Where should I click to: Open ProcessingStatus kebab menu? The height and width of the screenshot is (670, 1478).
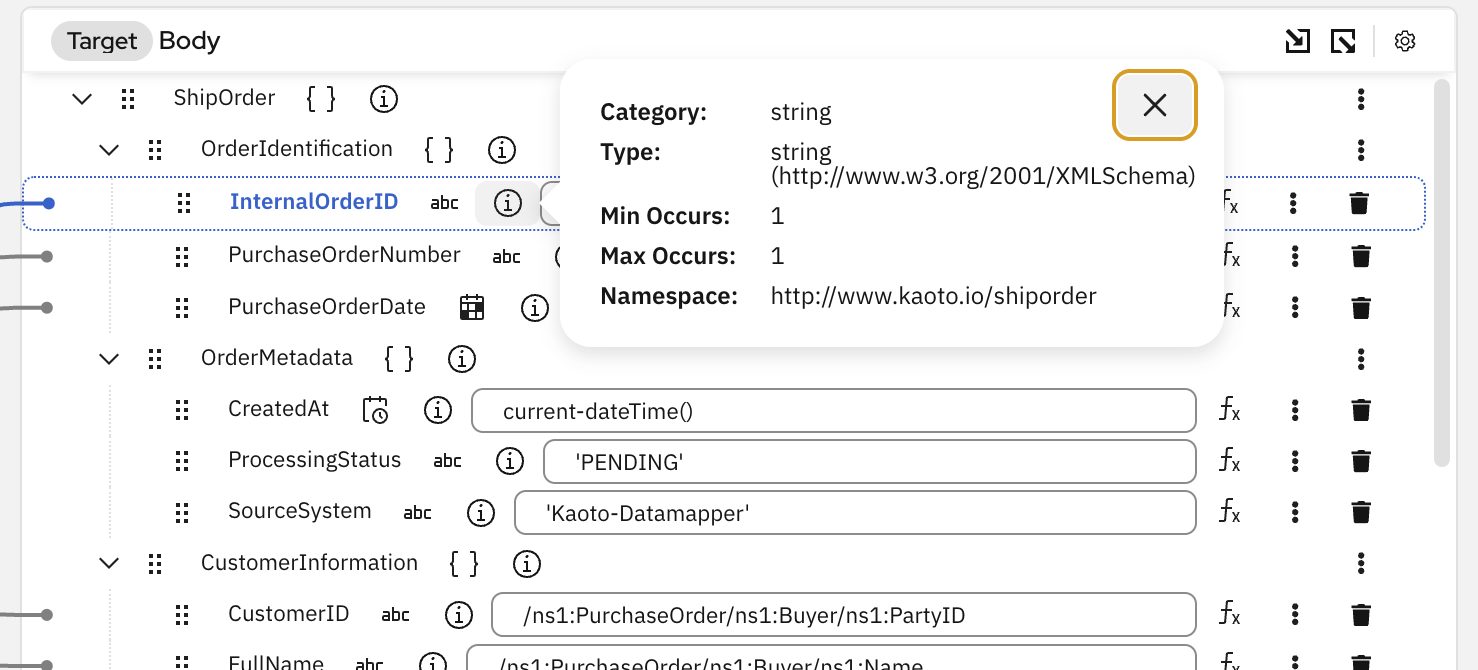coord(1295,461)
